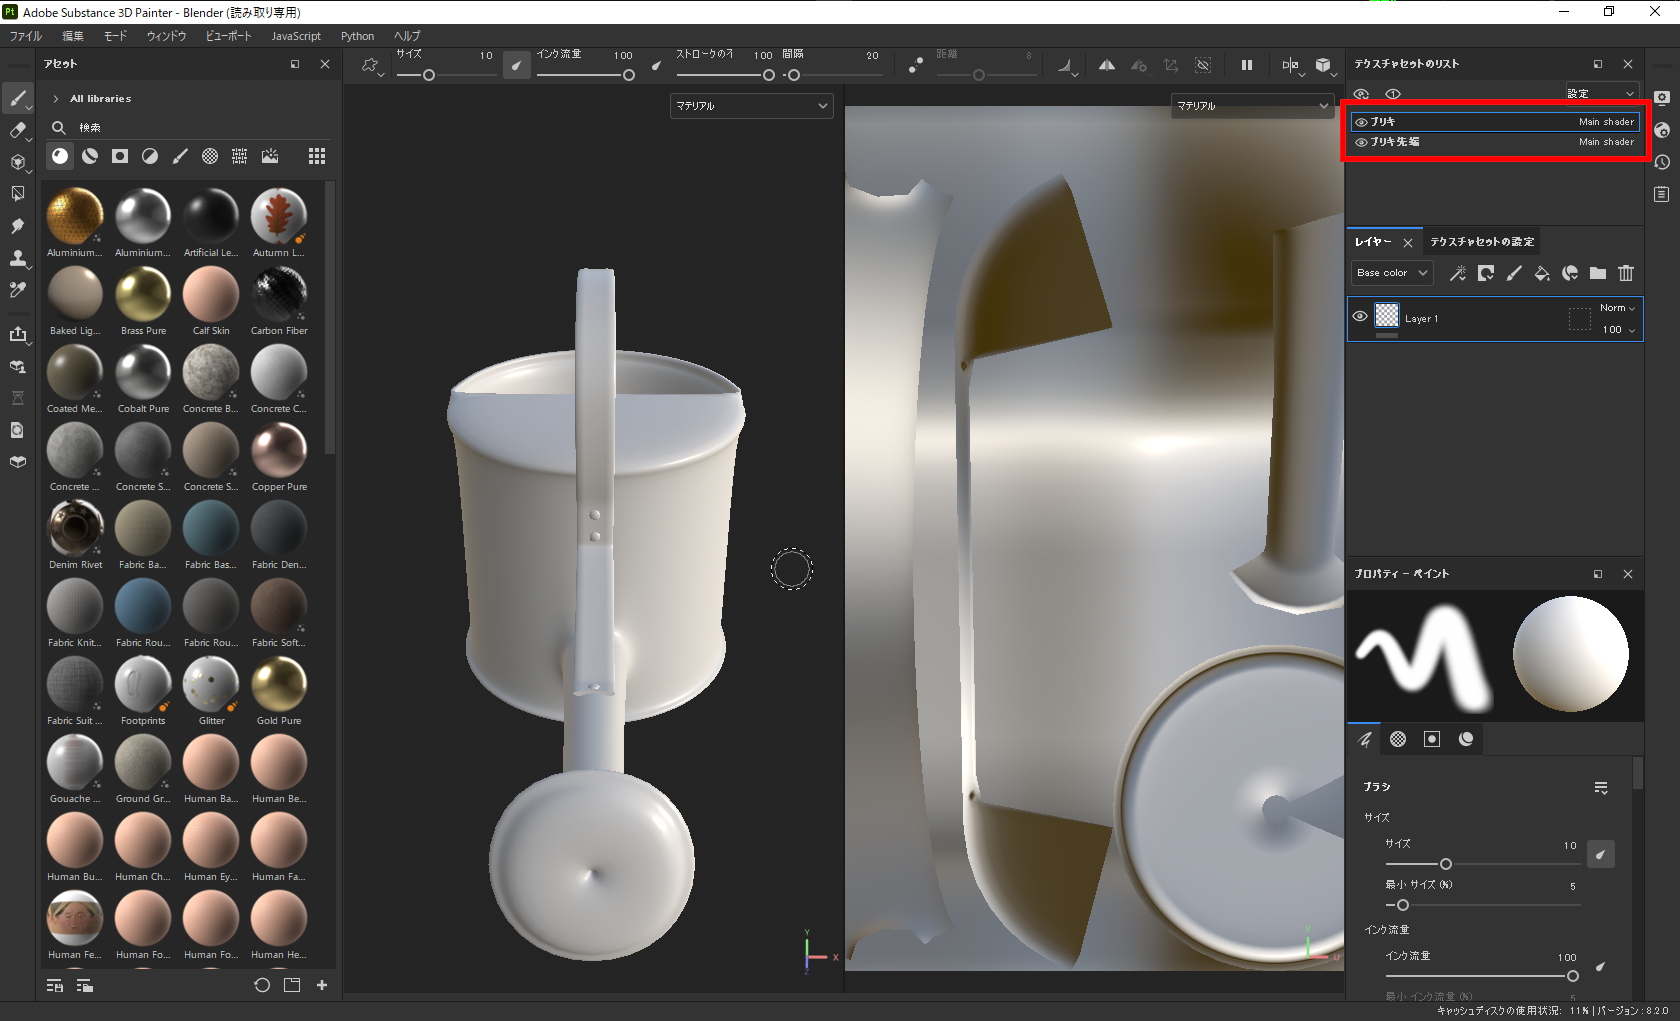Open the 編集 menu
1680x1021 pixels.
click(73, 36)
